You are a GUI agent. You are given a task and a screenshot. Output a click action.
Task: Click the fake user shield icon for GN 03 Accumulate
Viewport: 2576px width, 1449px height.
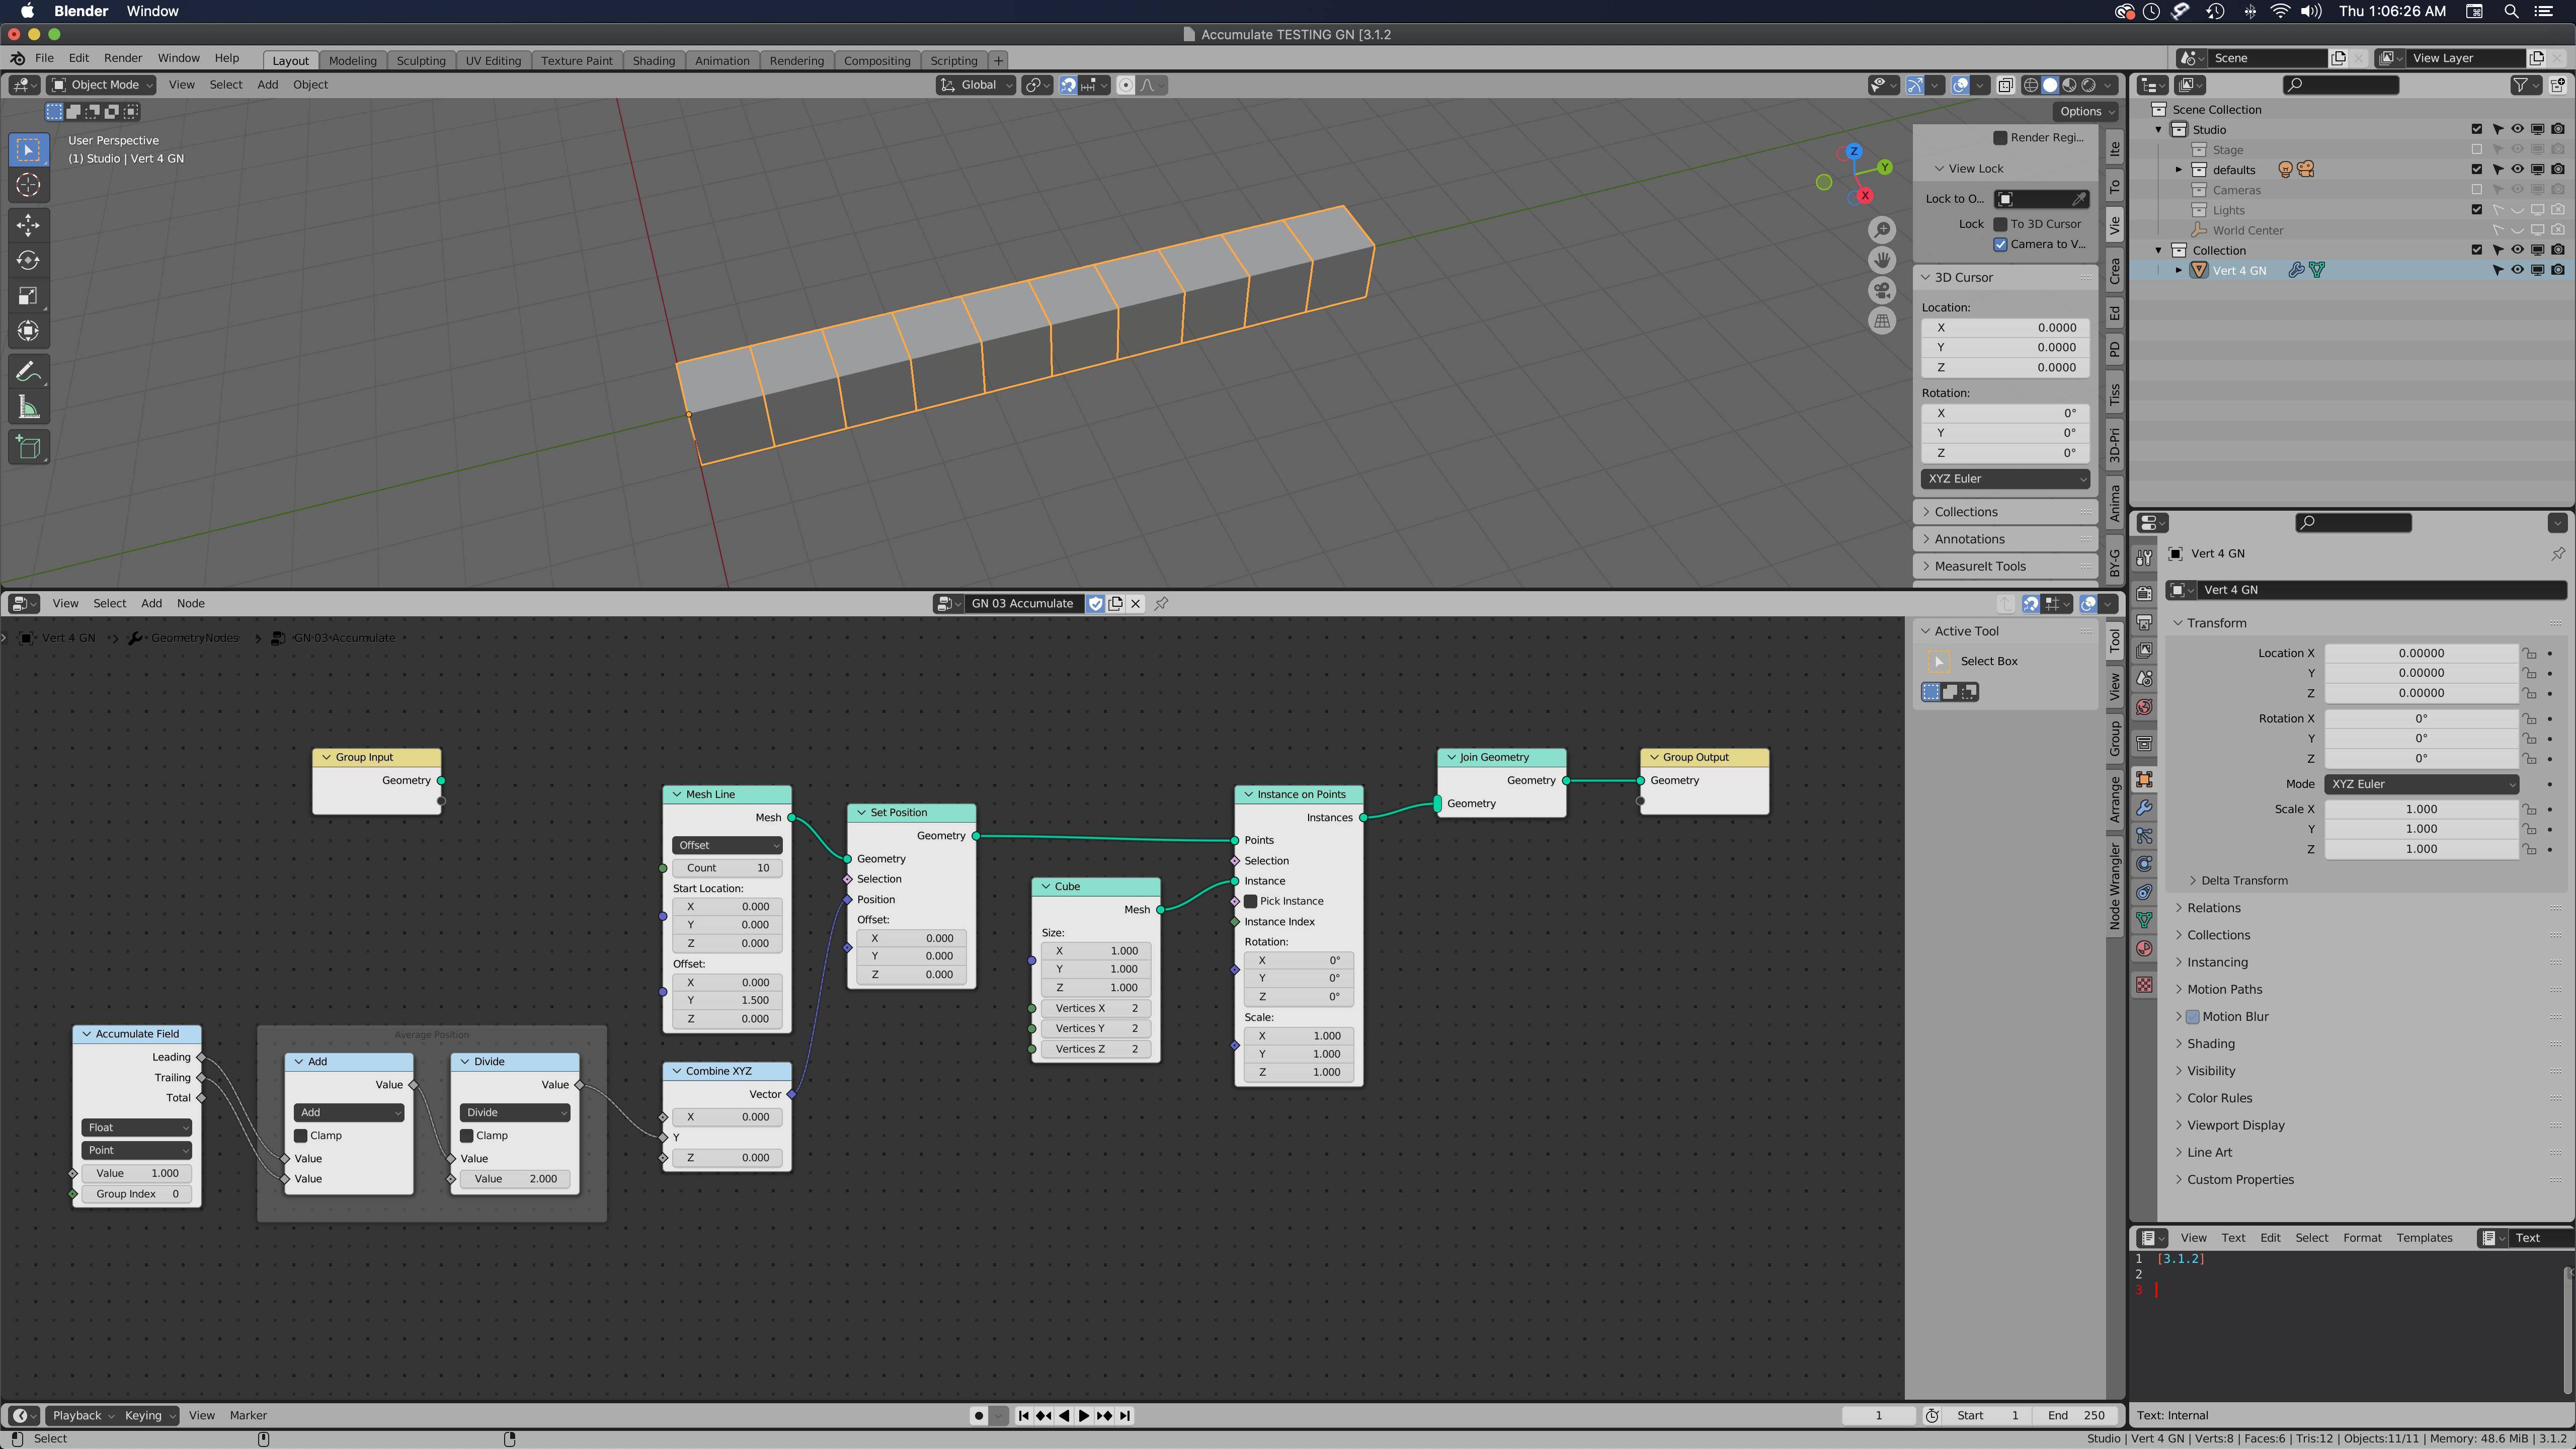(x=1095, y=603)
